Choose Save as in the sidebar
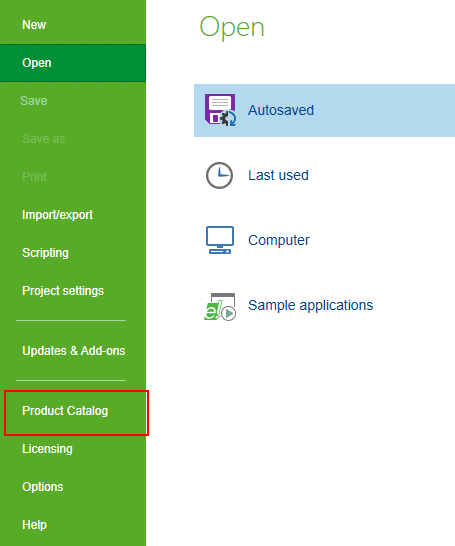The width and height of the screenshot is (455, 546). coord(44,139)
